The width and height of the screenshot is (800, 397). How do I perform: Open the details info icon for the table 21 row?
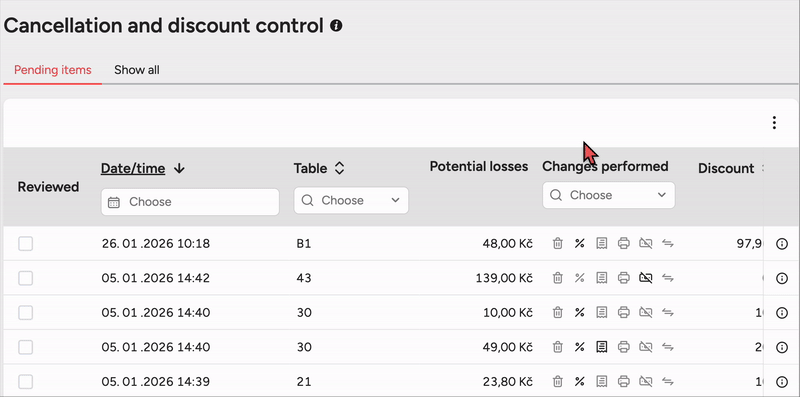pos(782,381)
